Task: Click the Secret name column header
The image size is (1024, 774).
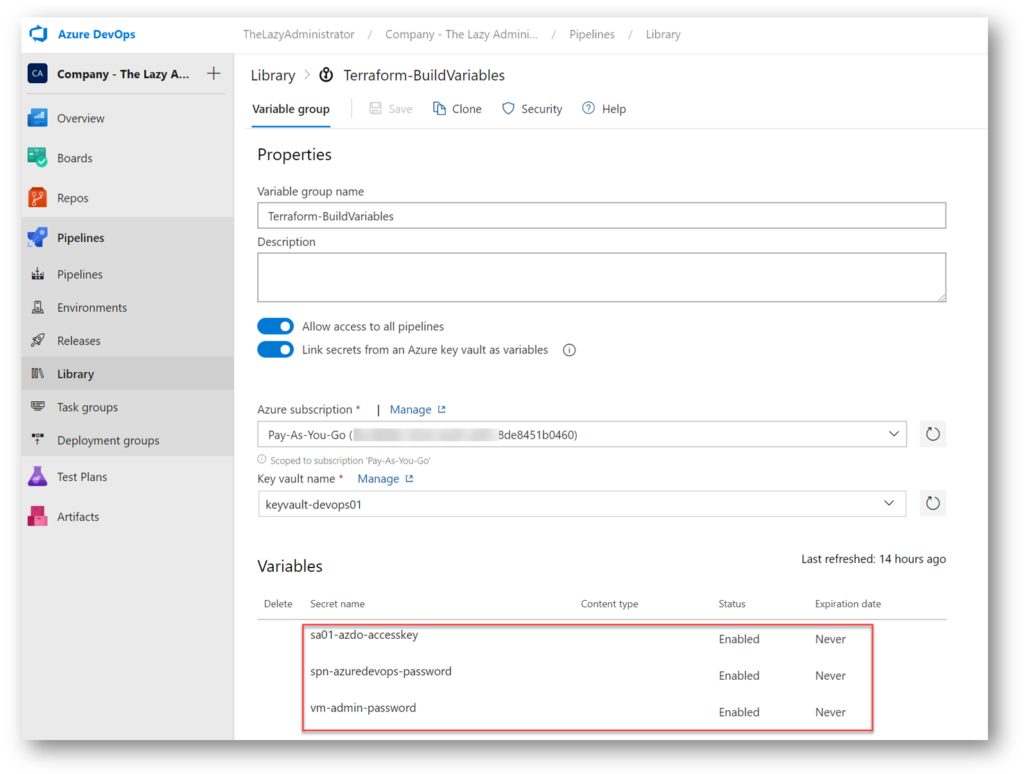Action: coord(337,604)
